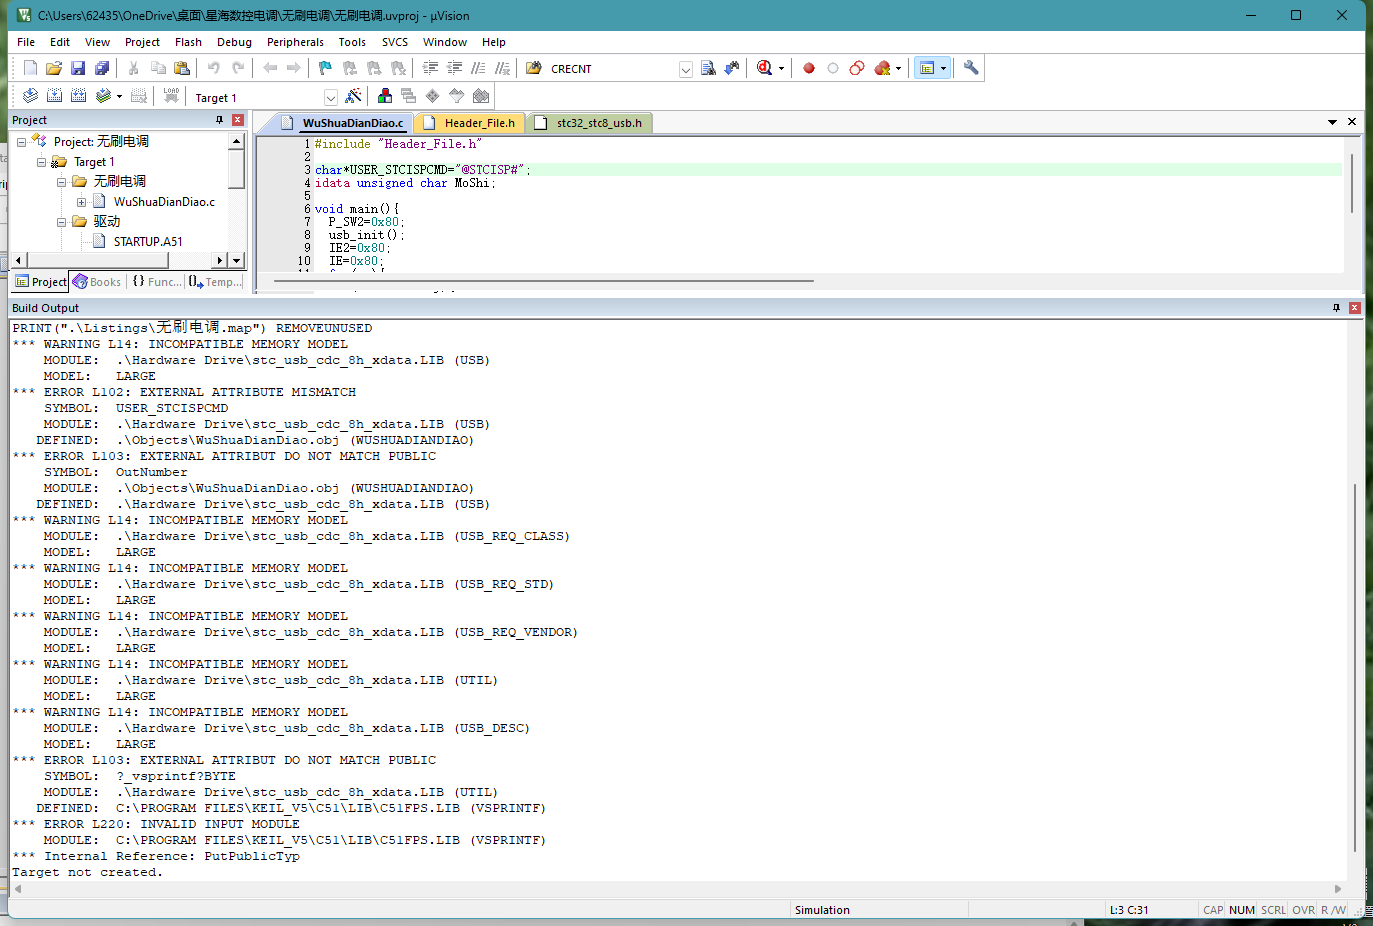Viewport: 1373px width, 926px height.
Task: Click the Cut scissors icon
Action: (133, 68)
